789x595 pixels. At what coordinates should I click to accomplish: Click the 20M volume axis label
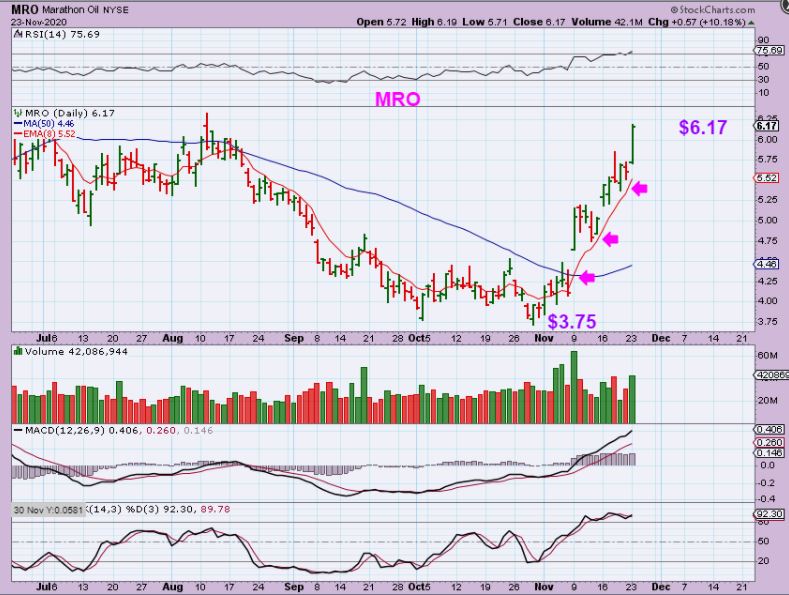tap(767, 401)
